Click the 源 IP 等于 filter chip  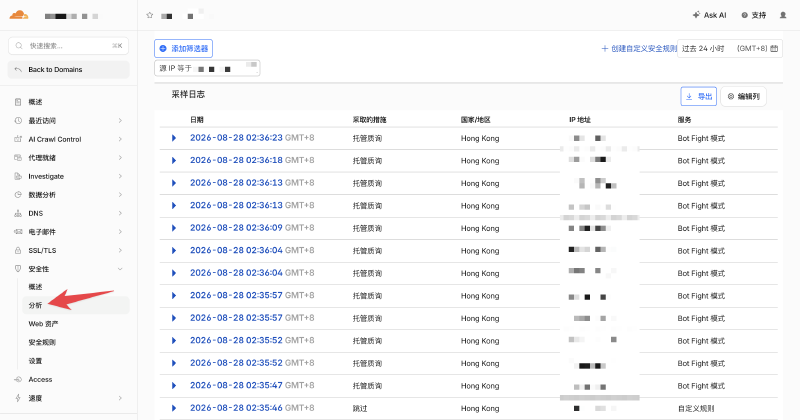click(207, 68)
